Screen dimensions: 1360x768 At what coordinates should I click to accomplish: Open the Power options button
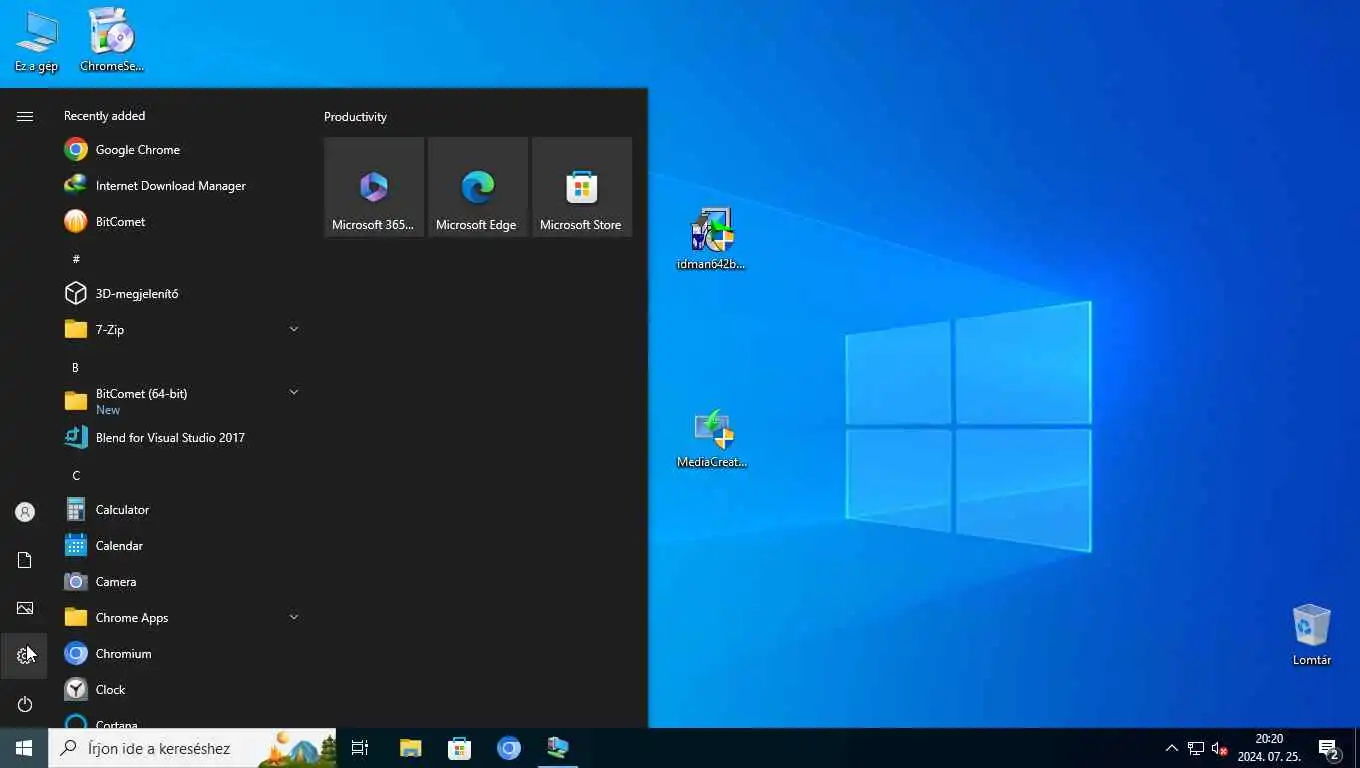click(25, 704)
